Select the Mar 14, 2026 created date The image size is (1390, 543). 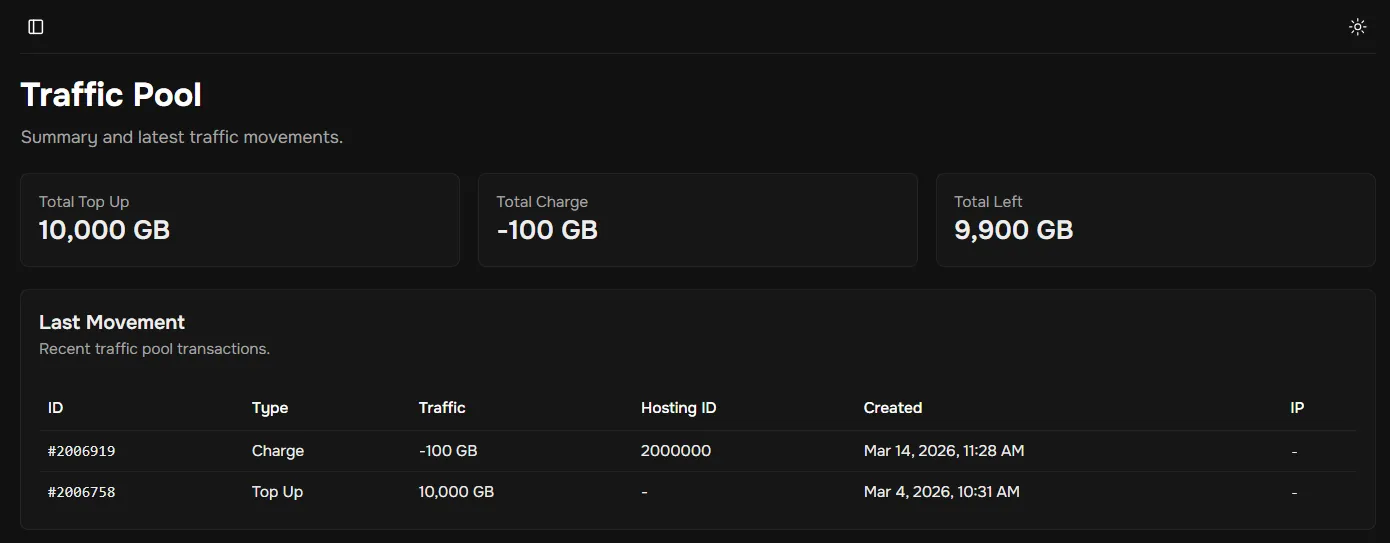[943, 451]
